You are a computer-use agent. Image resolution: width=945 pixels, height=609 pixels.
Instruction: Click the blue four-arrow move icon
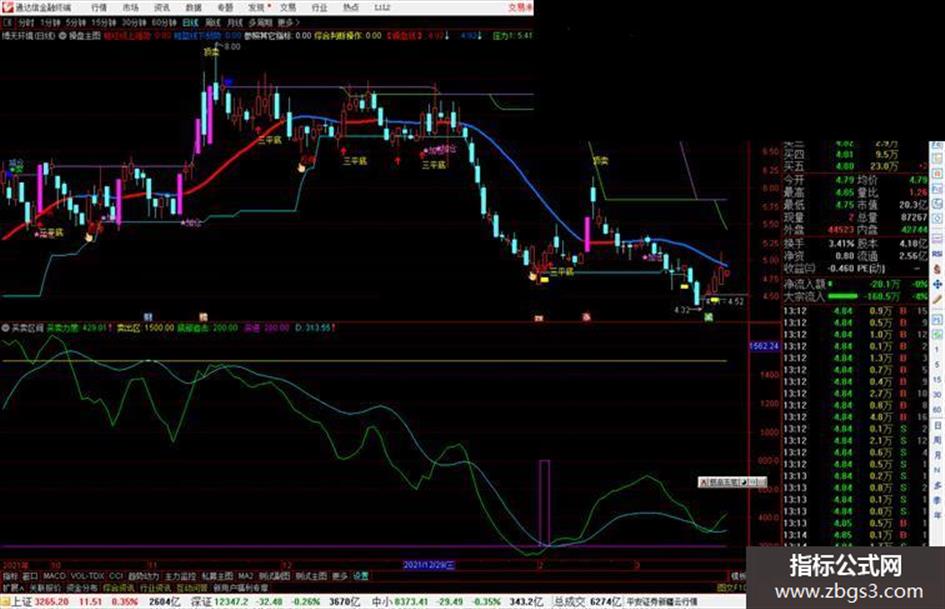click(x=937, y=285)
